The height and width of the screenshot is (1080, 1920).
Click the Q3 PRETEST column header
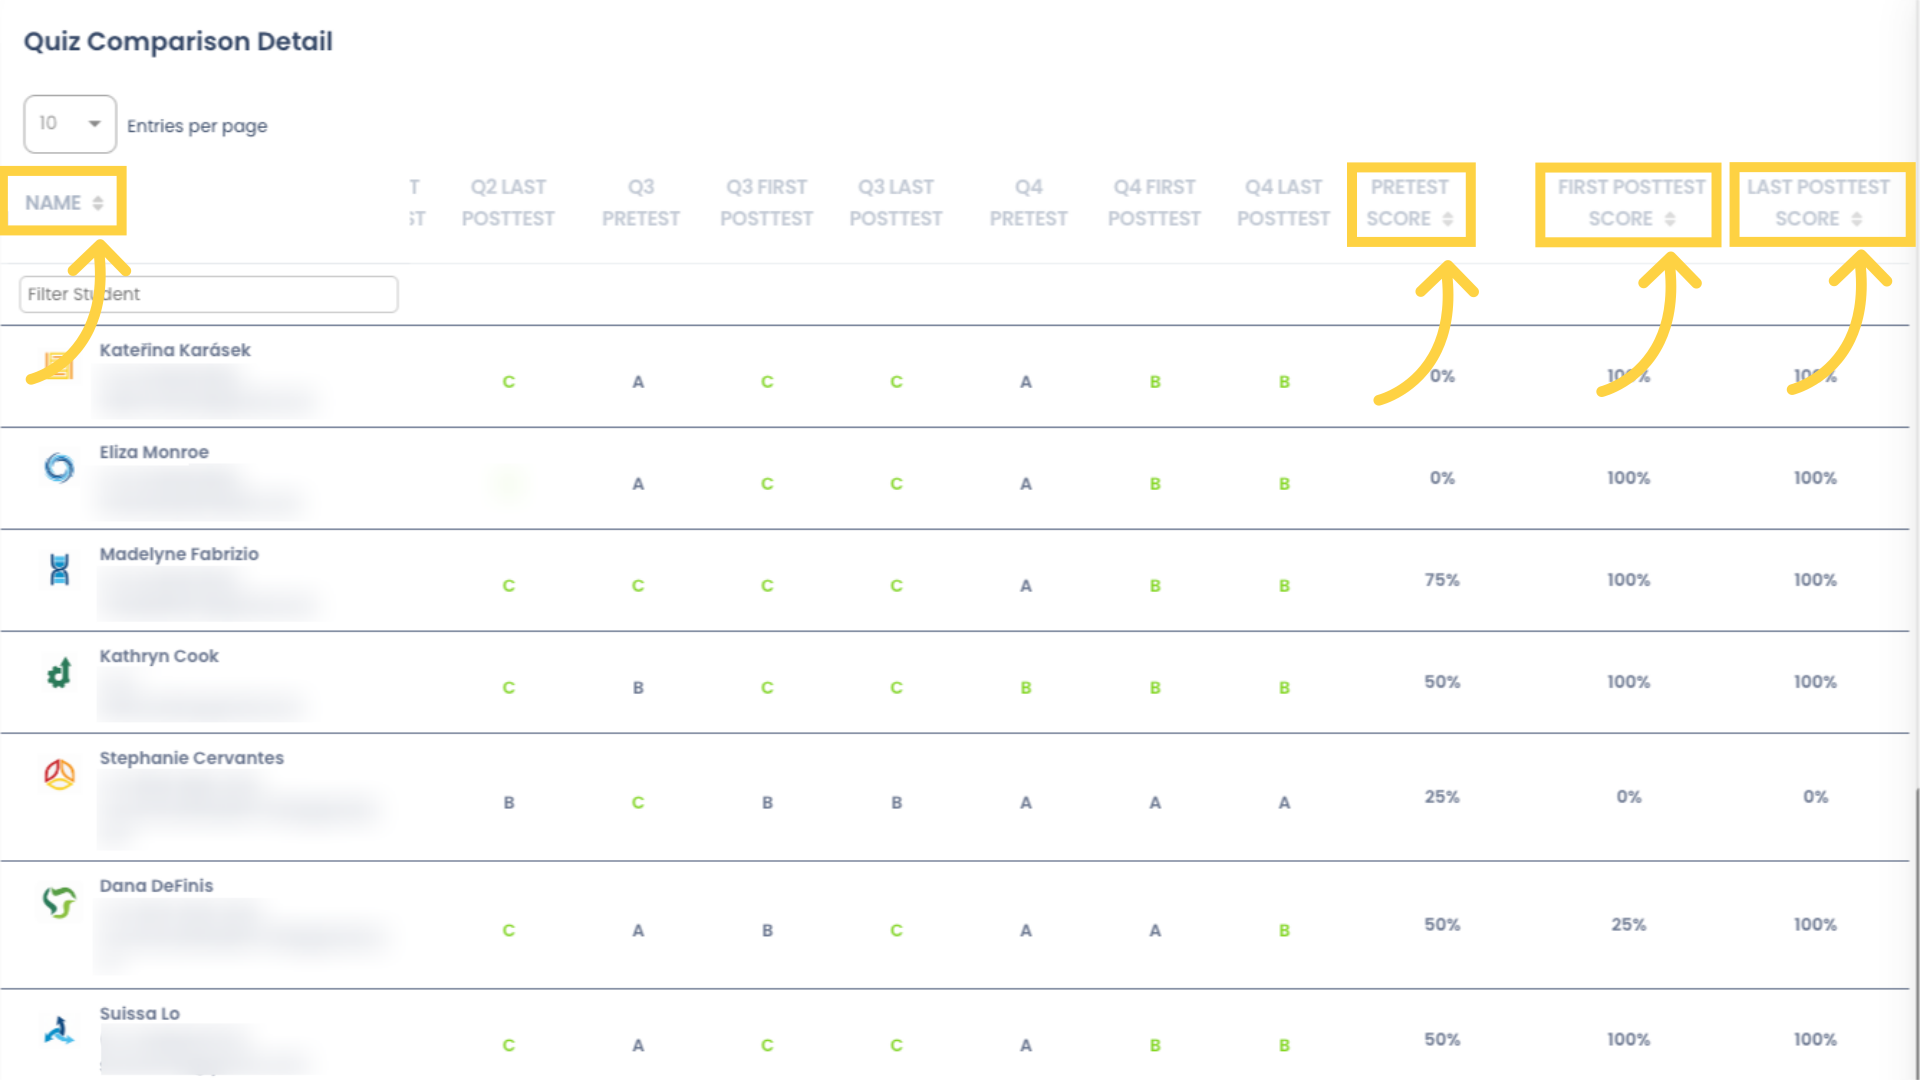coord(640,203)
